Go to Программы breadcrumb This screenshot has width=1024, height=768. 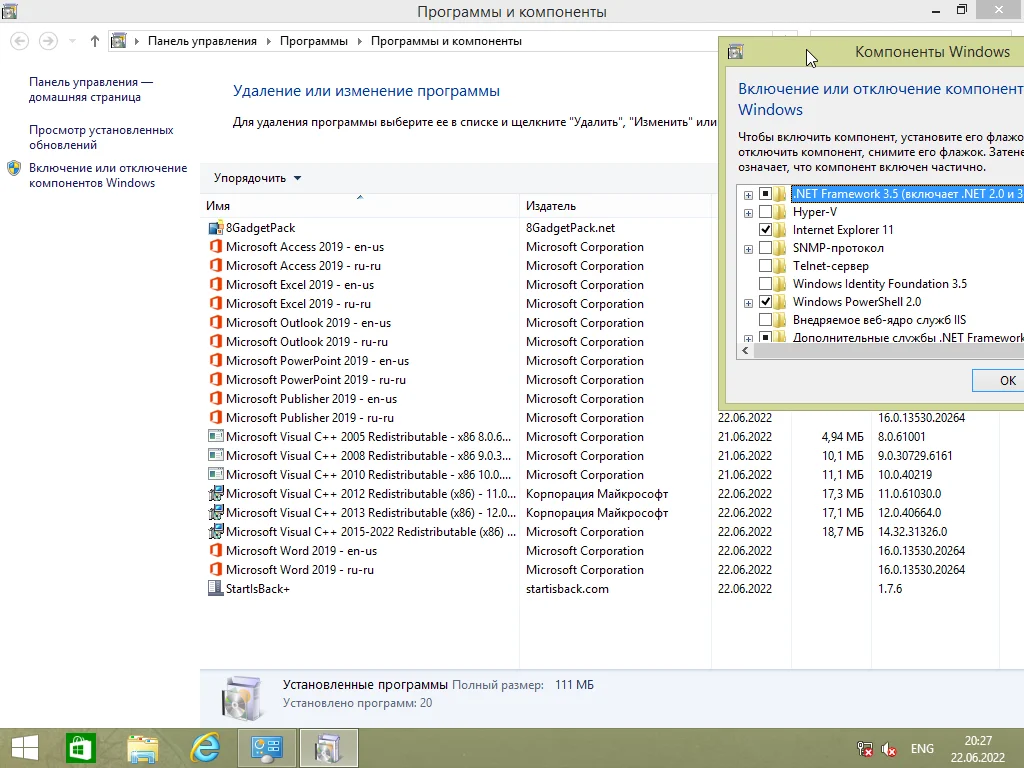point(314,41)
